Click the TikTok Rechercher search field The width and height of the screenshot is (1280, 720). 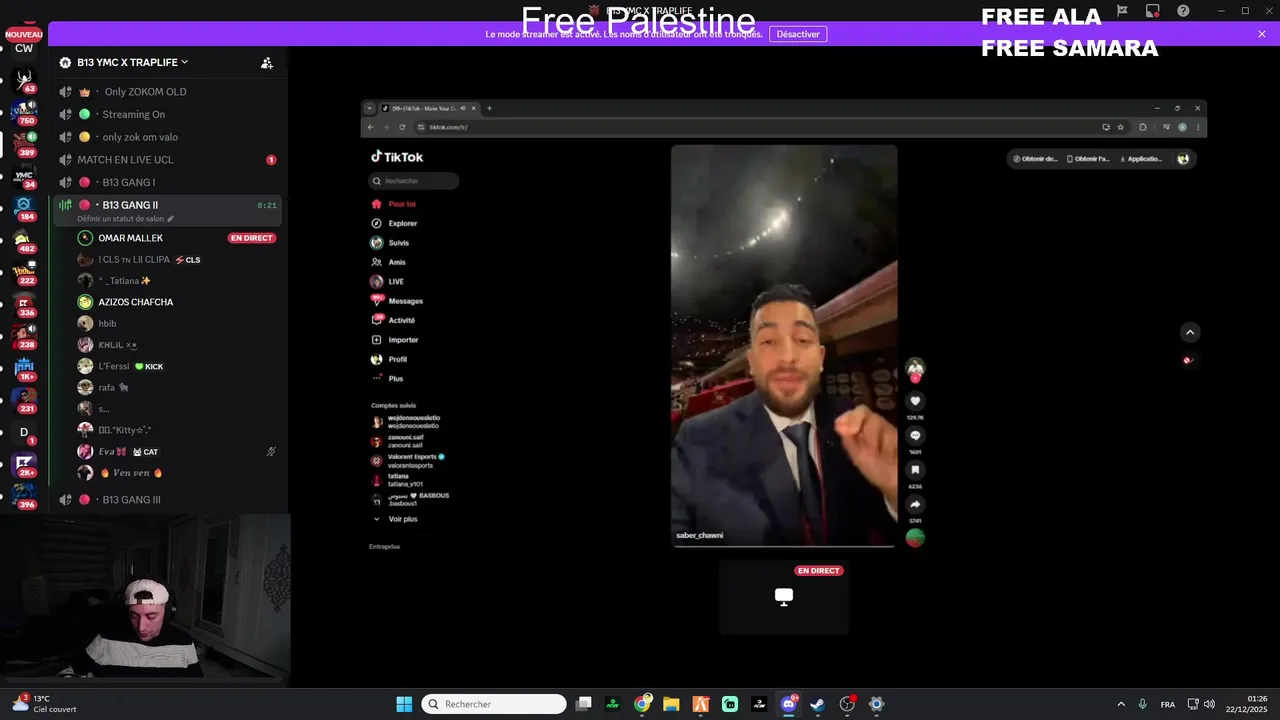(414, 181)
